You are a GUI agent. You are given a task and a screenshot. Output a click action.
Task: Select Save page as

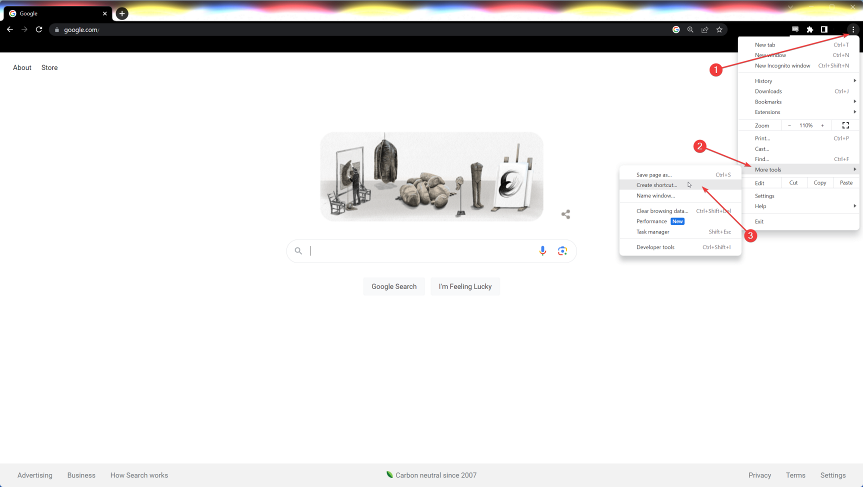[680, 174]
